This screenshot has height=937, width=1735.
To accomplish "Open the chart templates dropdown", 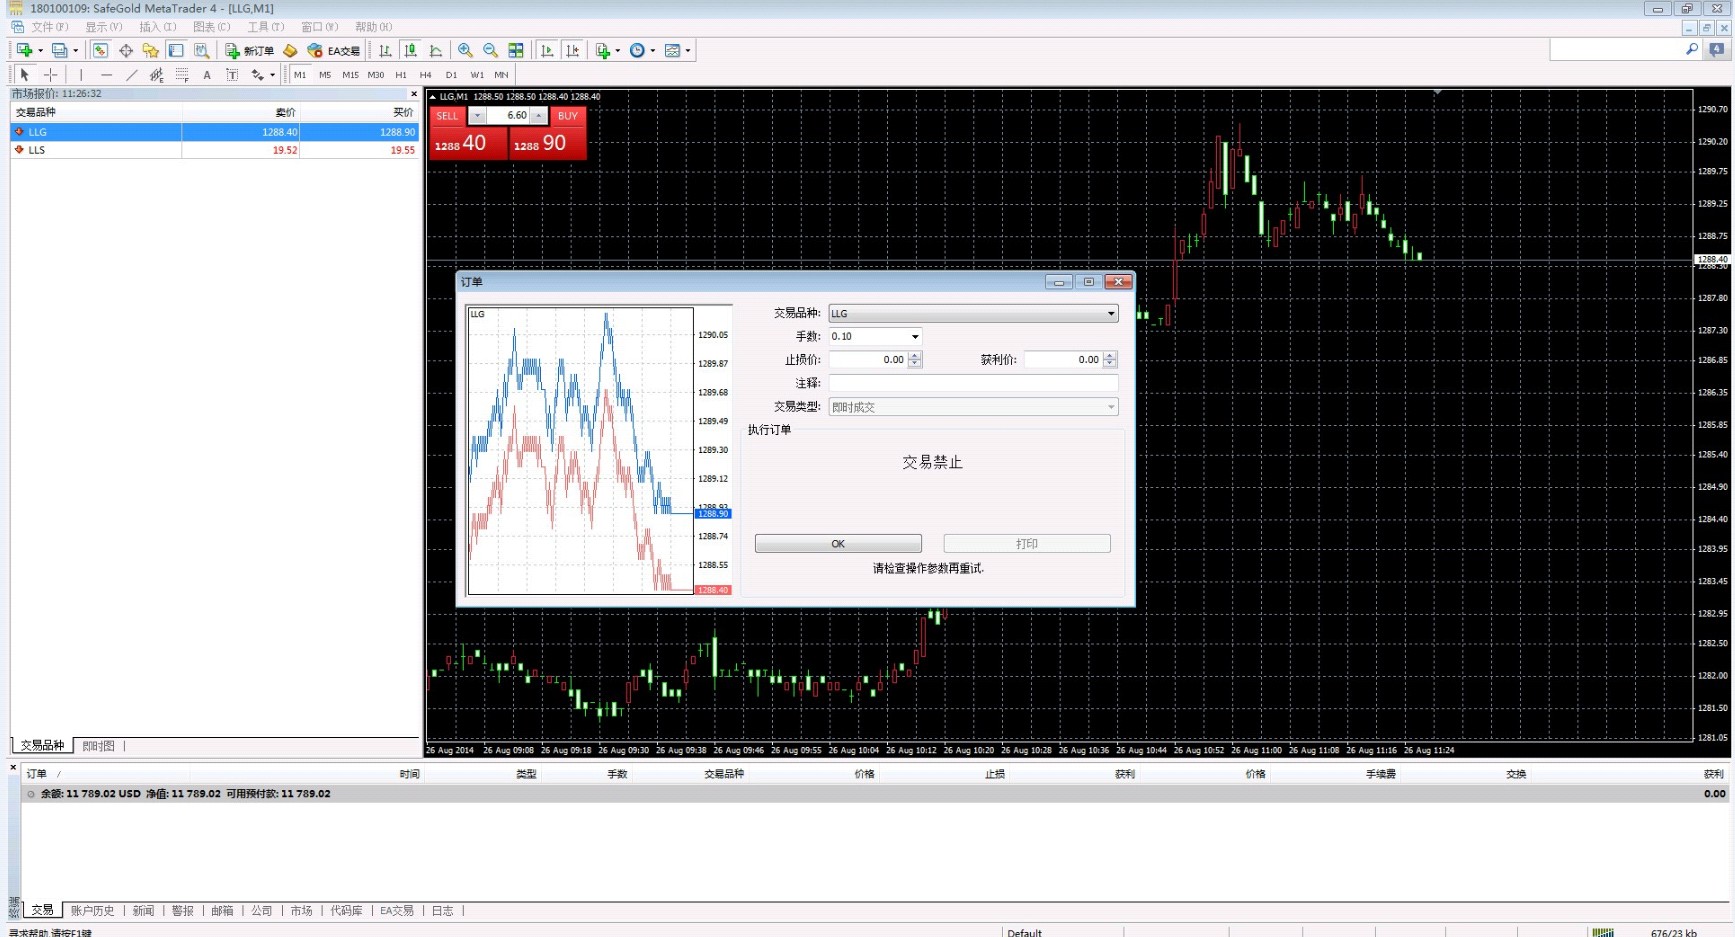I will point(677,50).
